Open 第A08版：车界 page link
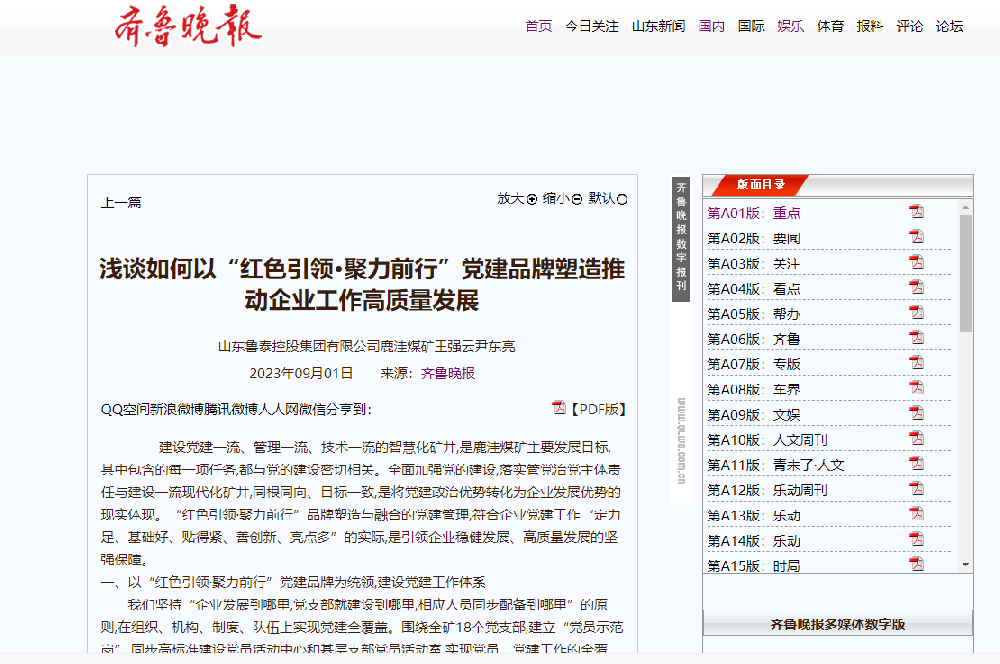The height and width of the screenshot is (664, 1000). point(754,389)
